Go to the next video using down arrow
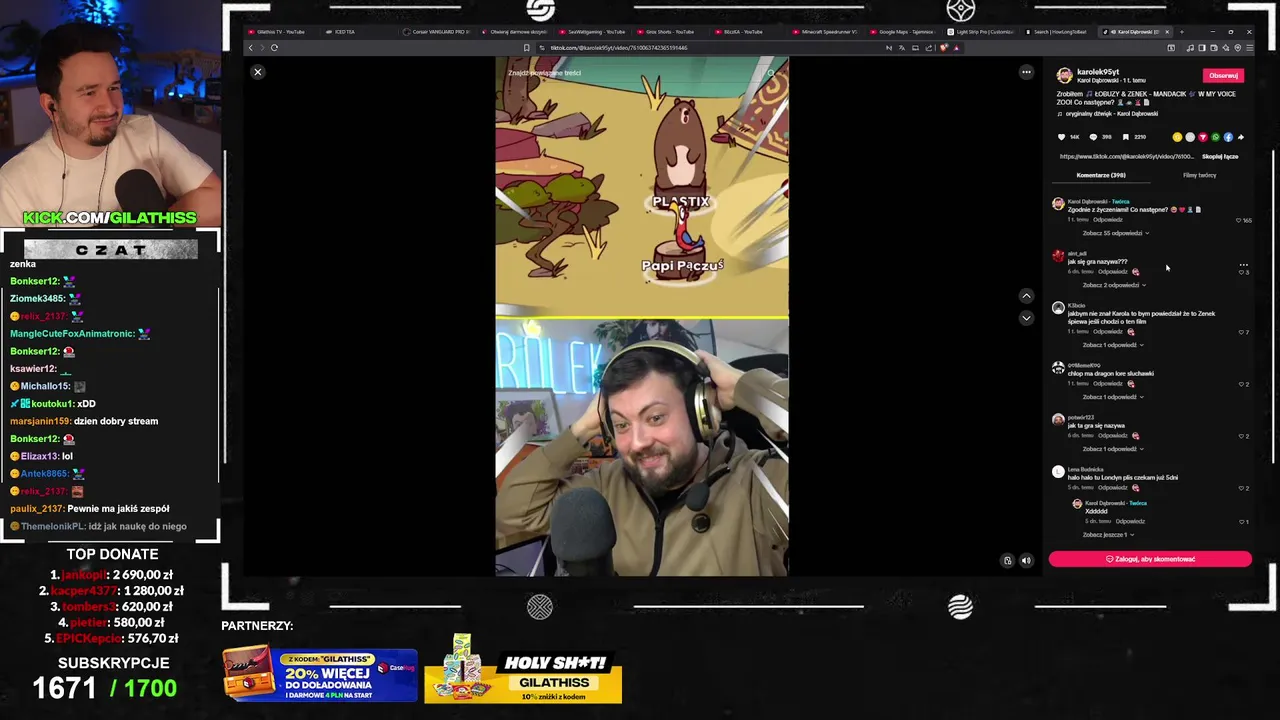Image resolution: width=1280 pixels, height=720 pixels. 1026,318
